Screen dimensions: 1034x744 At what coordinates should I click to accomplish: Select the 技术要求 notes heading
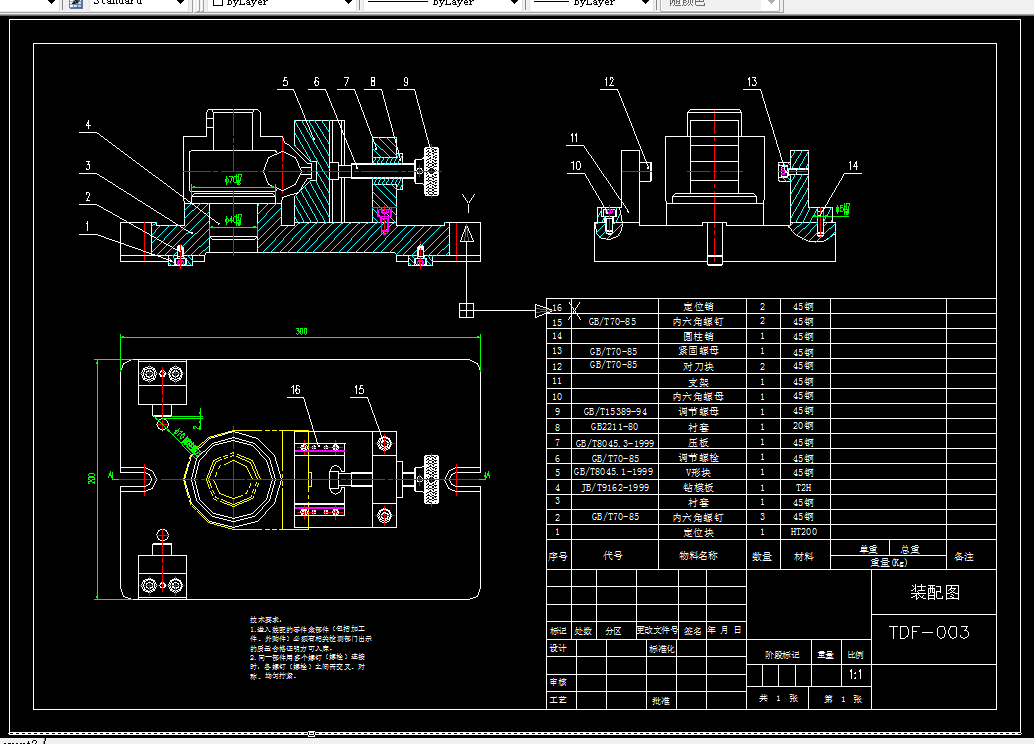click(x=266, y=620)
